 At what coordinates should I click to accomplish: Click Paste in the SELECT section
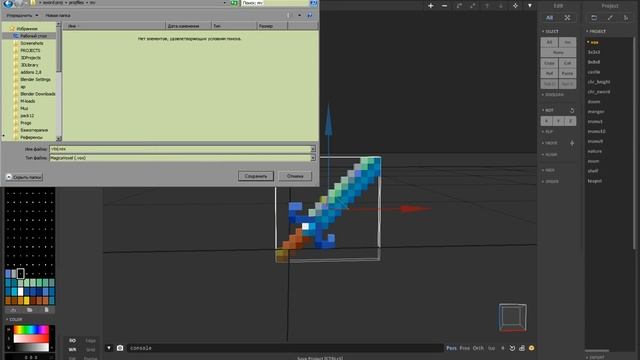pos(567,73)
